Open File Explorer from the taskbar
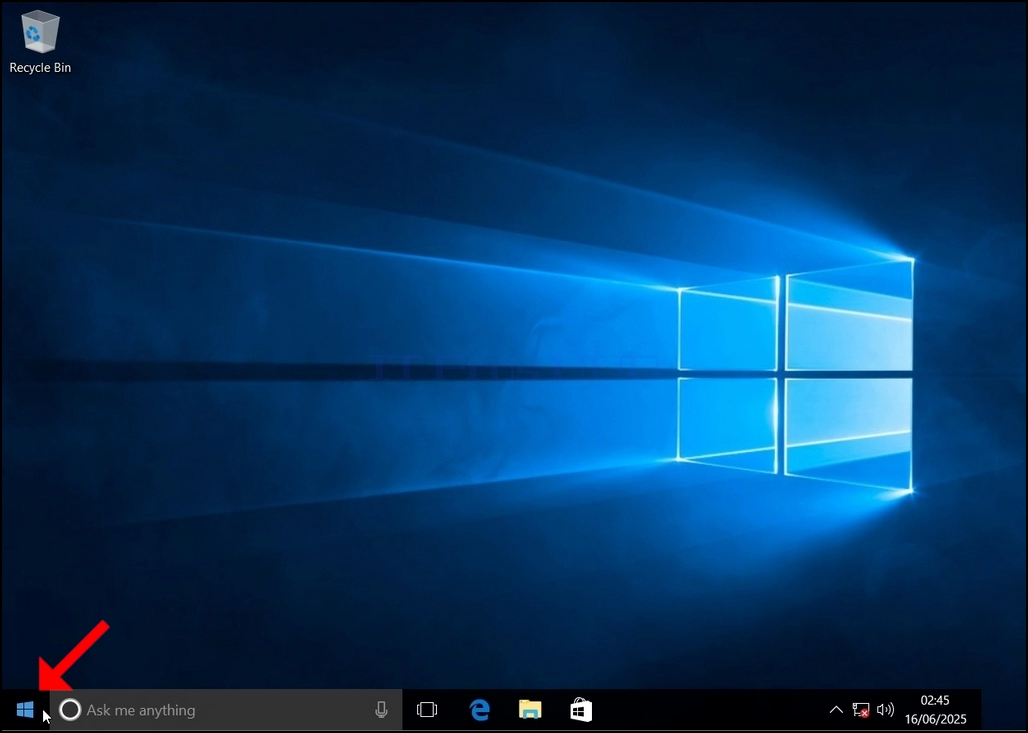 pos(530,710)
